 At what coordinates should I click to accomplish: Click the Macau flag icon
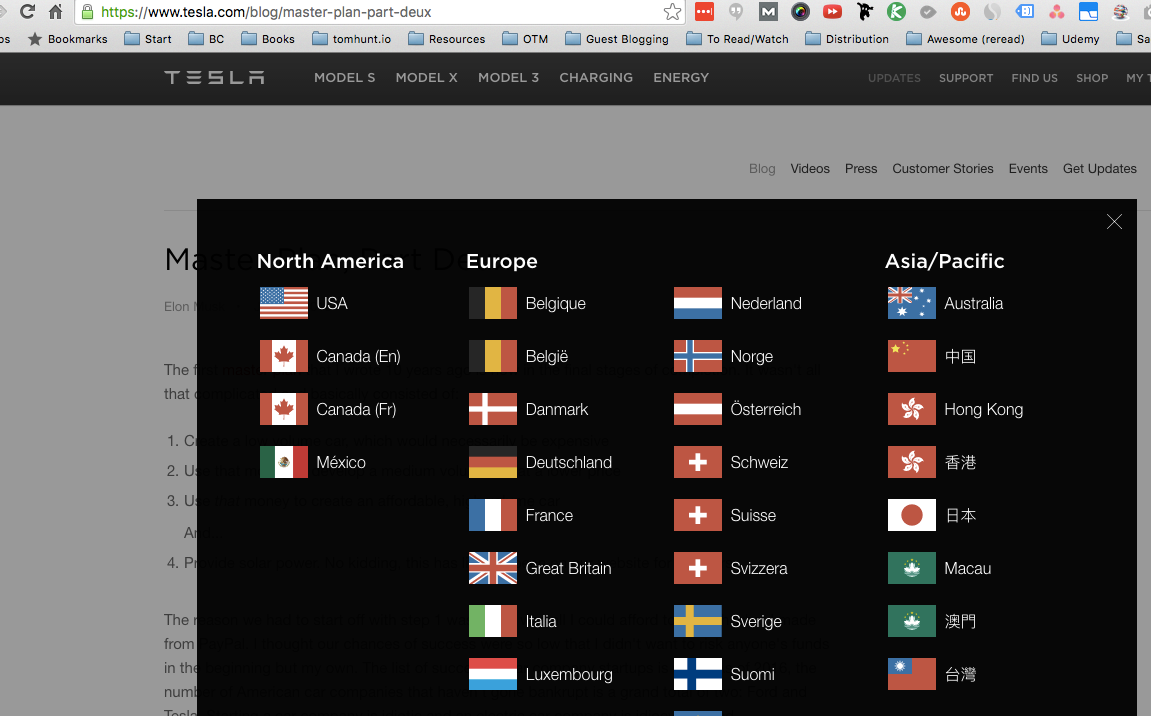[912, 568]
